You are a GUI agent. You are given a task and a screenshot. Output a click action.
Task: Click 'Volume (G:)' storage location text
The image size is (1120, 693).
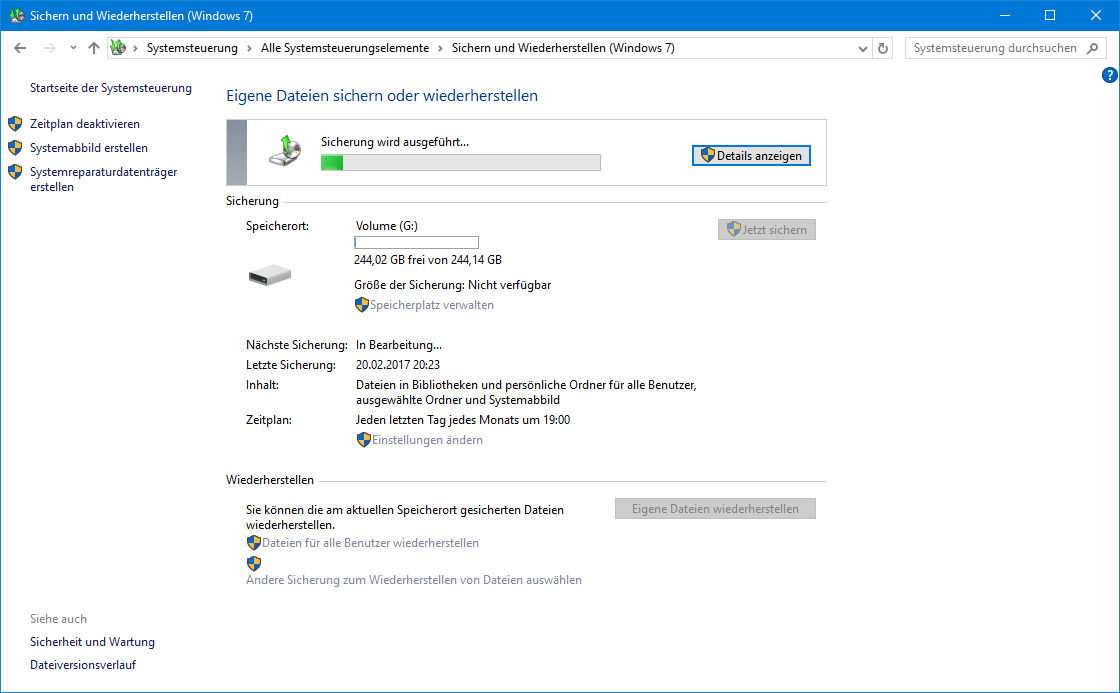point(386,226)
